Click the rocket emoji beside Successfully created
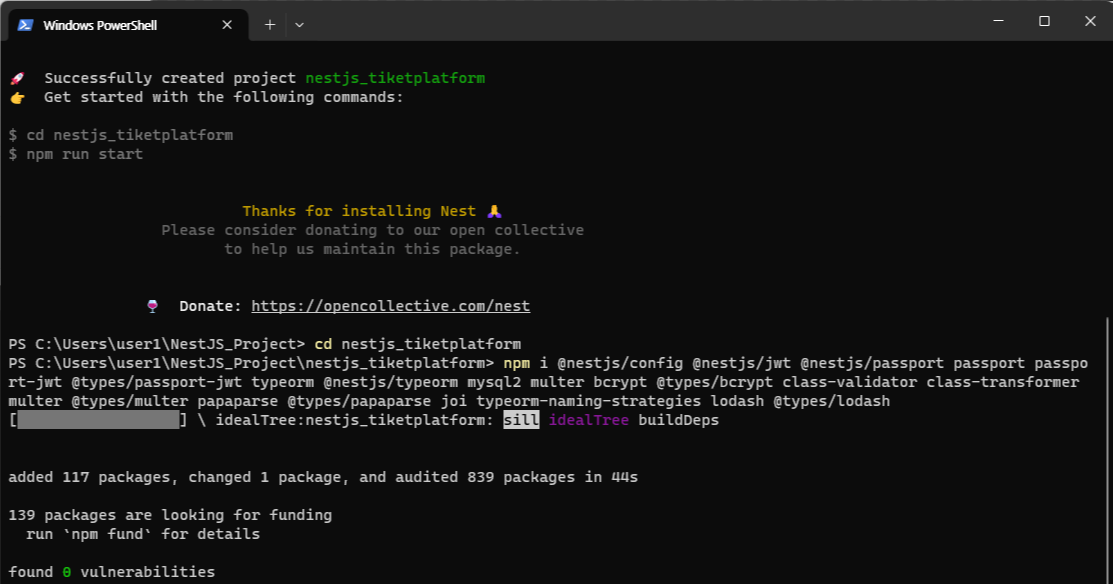Image resolution: width=1113 pixels, height=584 pixels. click(x=17, y=78)
